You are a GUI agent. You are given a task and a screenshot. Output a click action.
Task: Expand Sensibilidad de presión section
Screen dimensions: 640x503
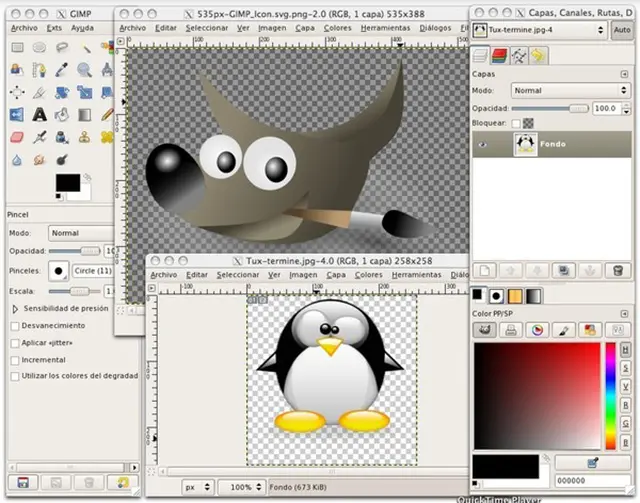click(x=14, y=309)
